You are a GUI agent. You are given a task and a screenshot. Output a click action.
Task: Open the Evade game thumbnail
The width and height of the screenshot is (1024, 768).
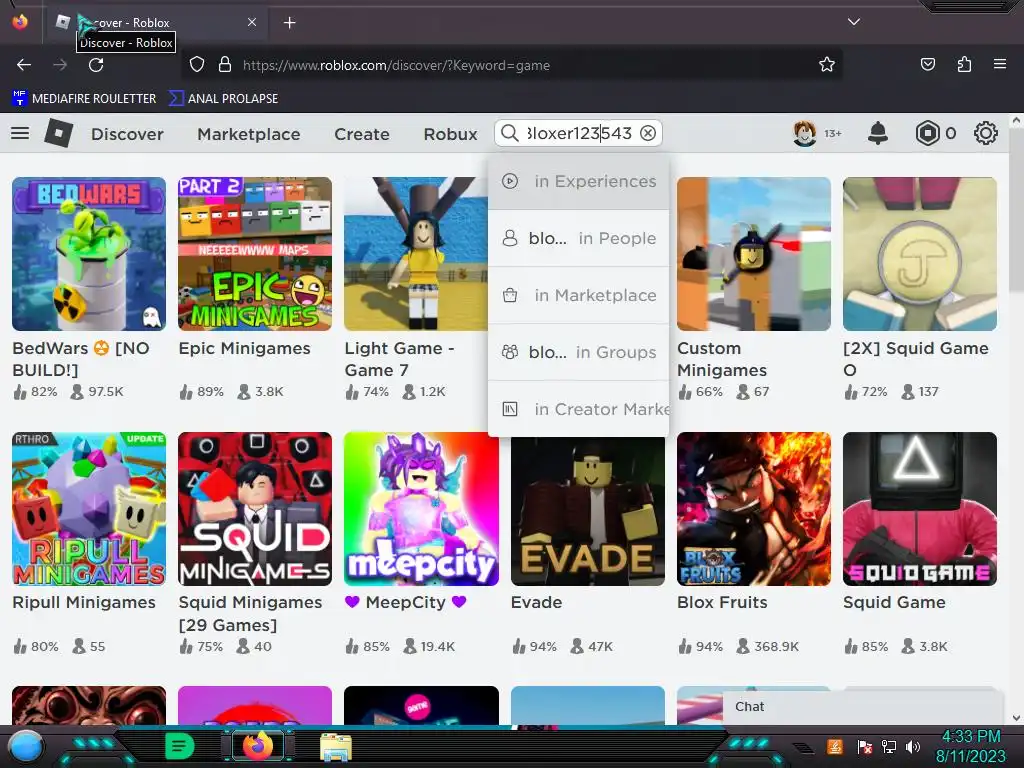pos(588,511)
